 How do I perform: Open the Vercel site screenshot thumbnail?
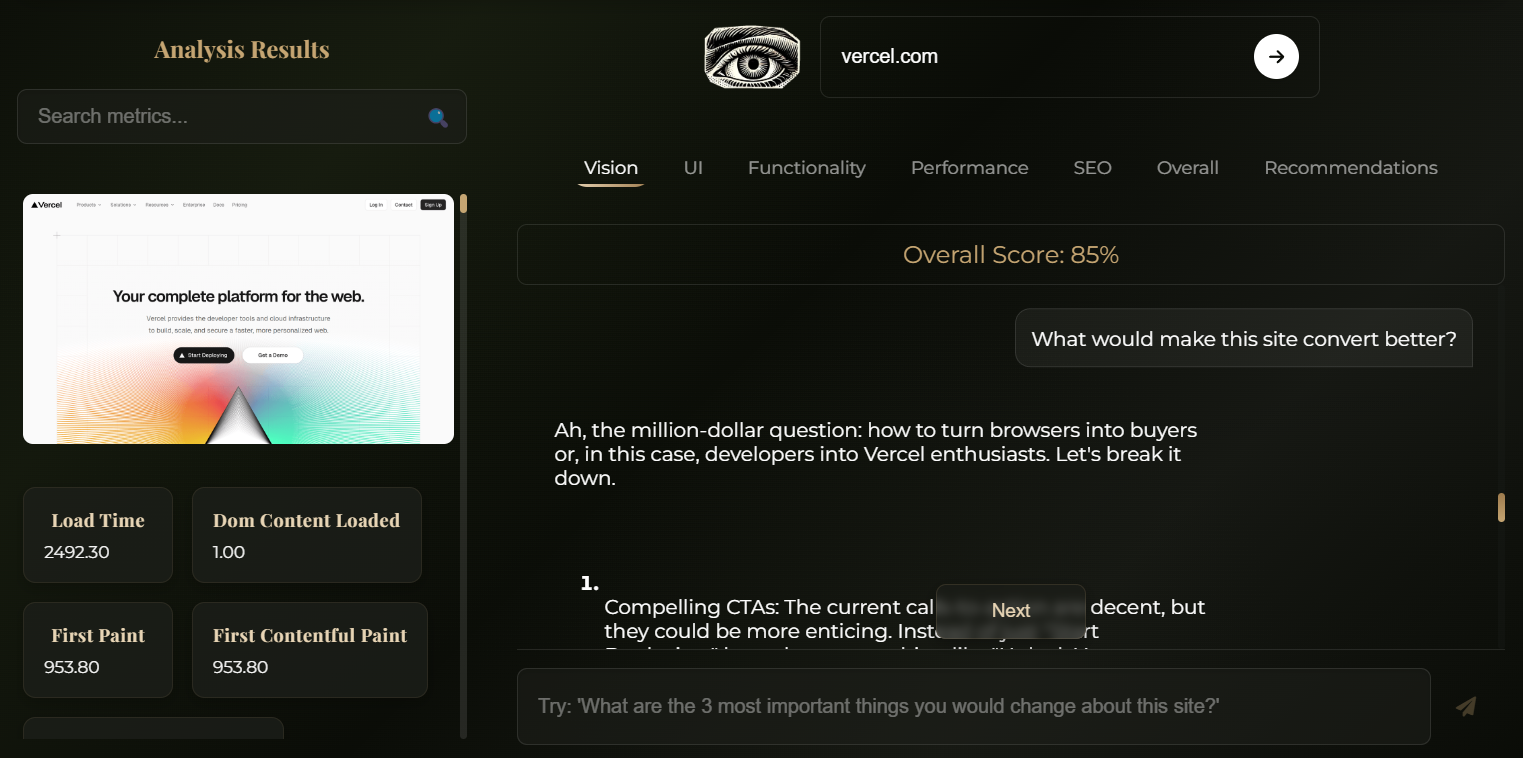[x=238, y=319]
